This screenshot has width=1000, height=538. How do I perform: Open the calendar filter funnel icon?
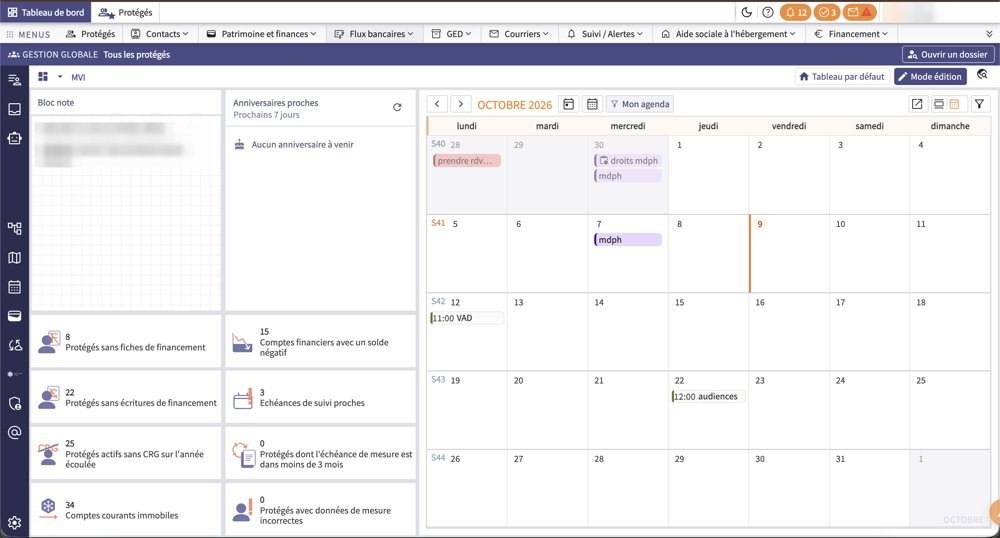coord(980,104)
